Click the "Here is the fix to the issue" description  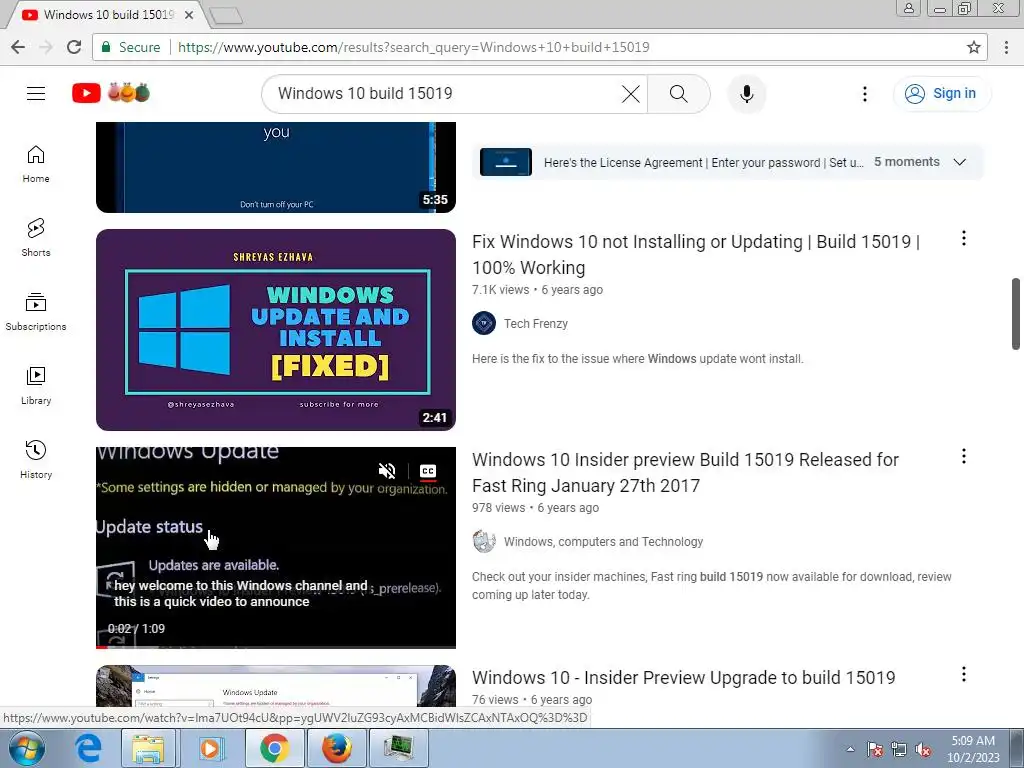(x=637, y=359)
